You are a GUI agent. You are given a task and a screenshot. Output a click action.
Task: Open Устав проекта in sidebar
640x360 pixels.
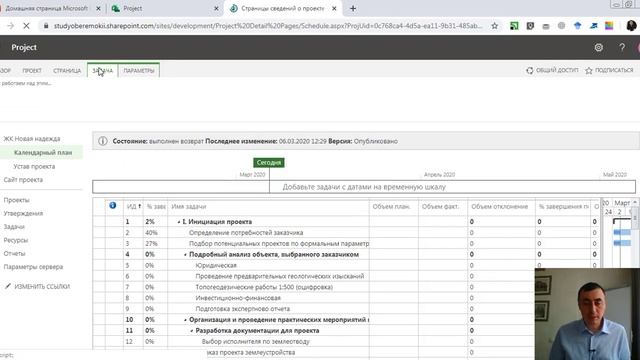pos(34,166)
